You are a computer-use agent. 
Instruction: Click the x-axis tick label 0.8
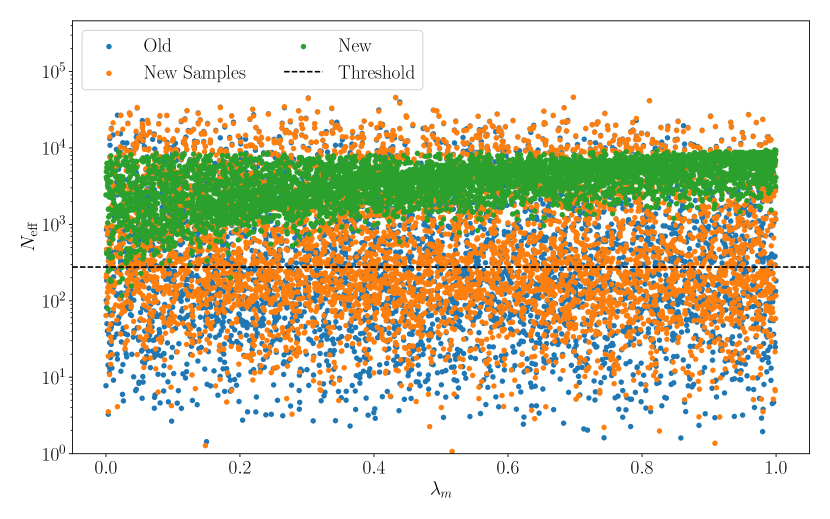(x=642, y=468)
